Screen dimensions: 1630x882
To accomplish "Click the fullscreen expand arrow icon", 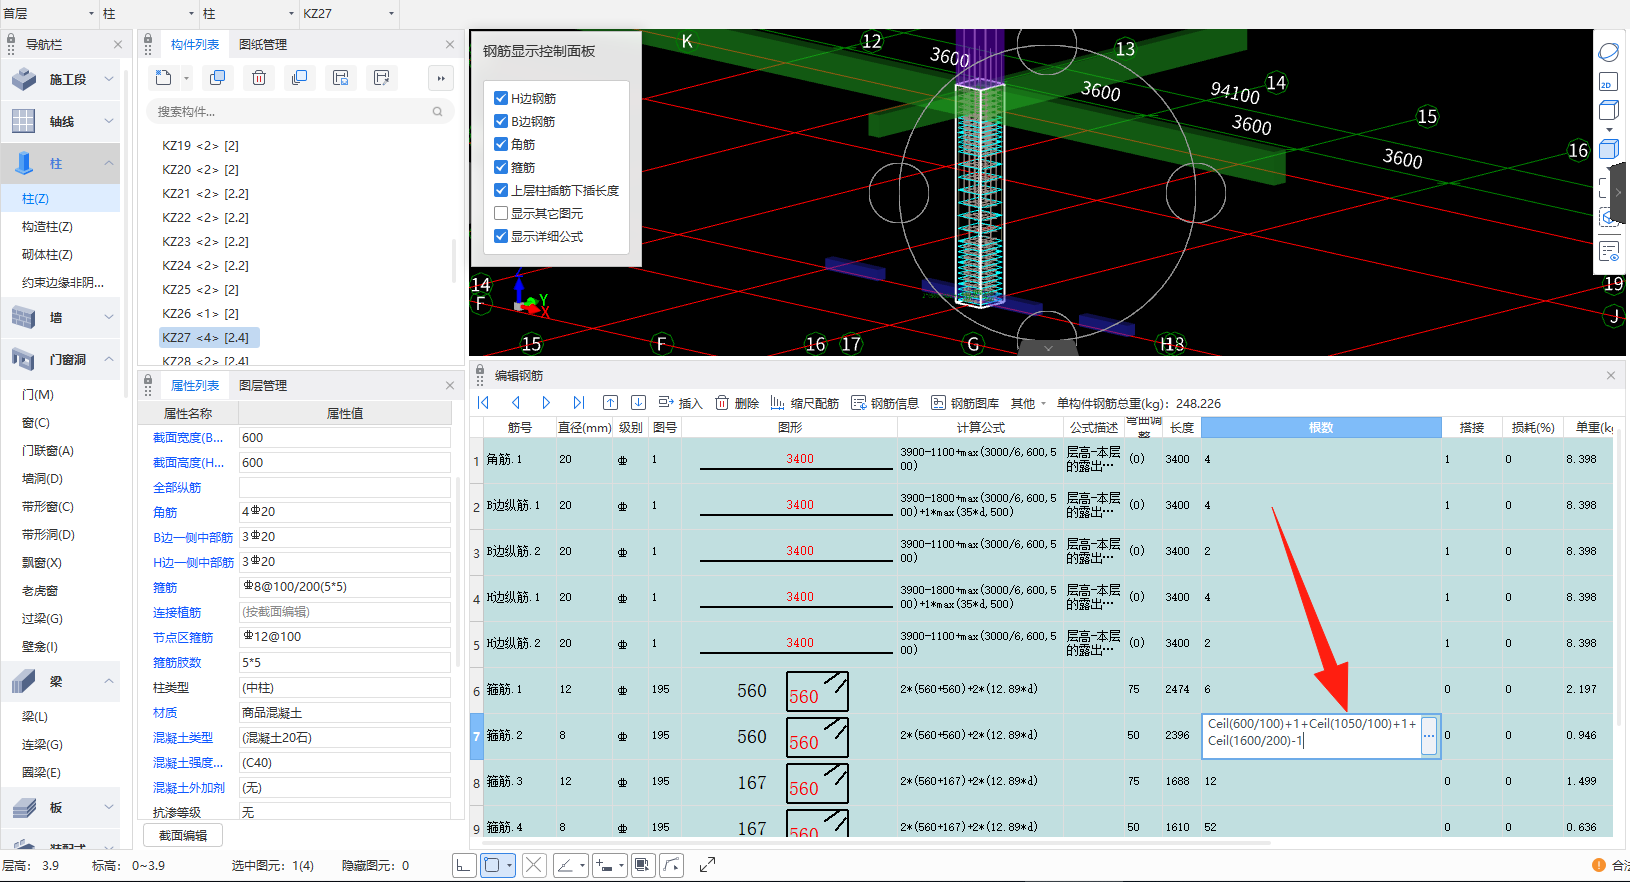I will 707,865.
